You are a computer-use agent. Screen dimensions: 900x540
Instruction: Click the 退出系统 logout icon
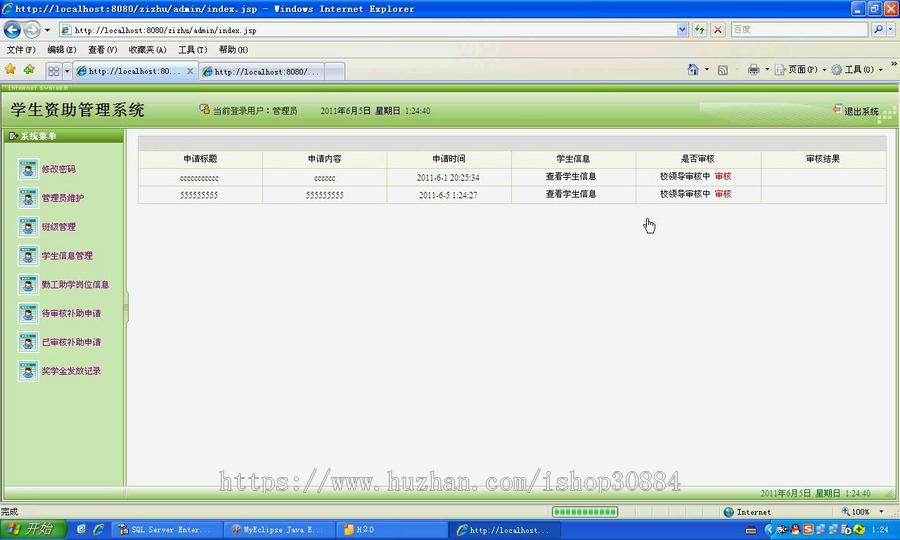coord(837,109)
